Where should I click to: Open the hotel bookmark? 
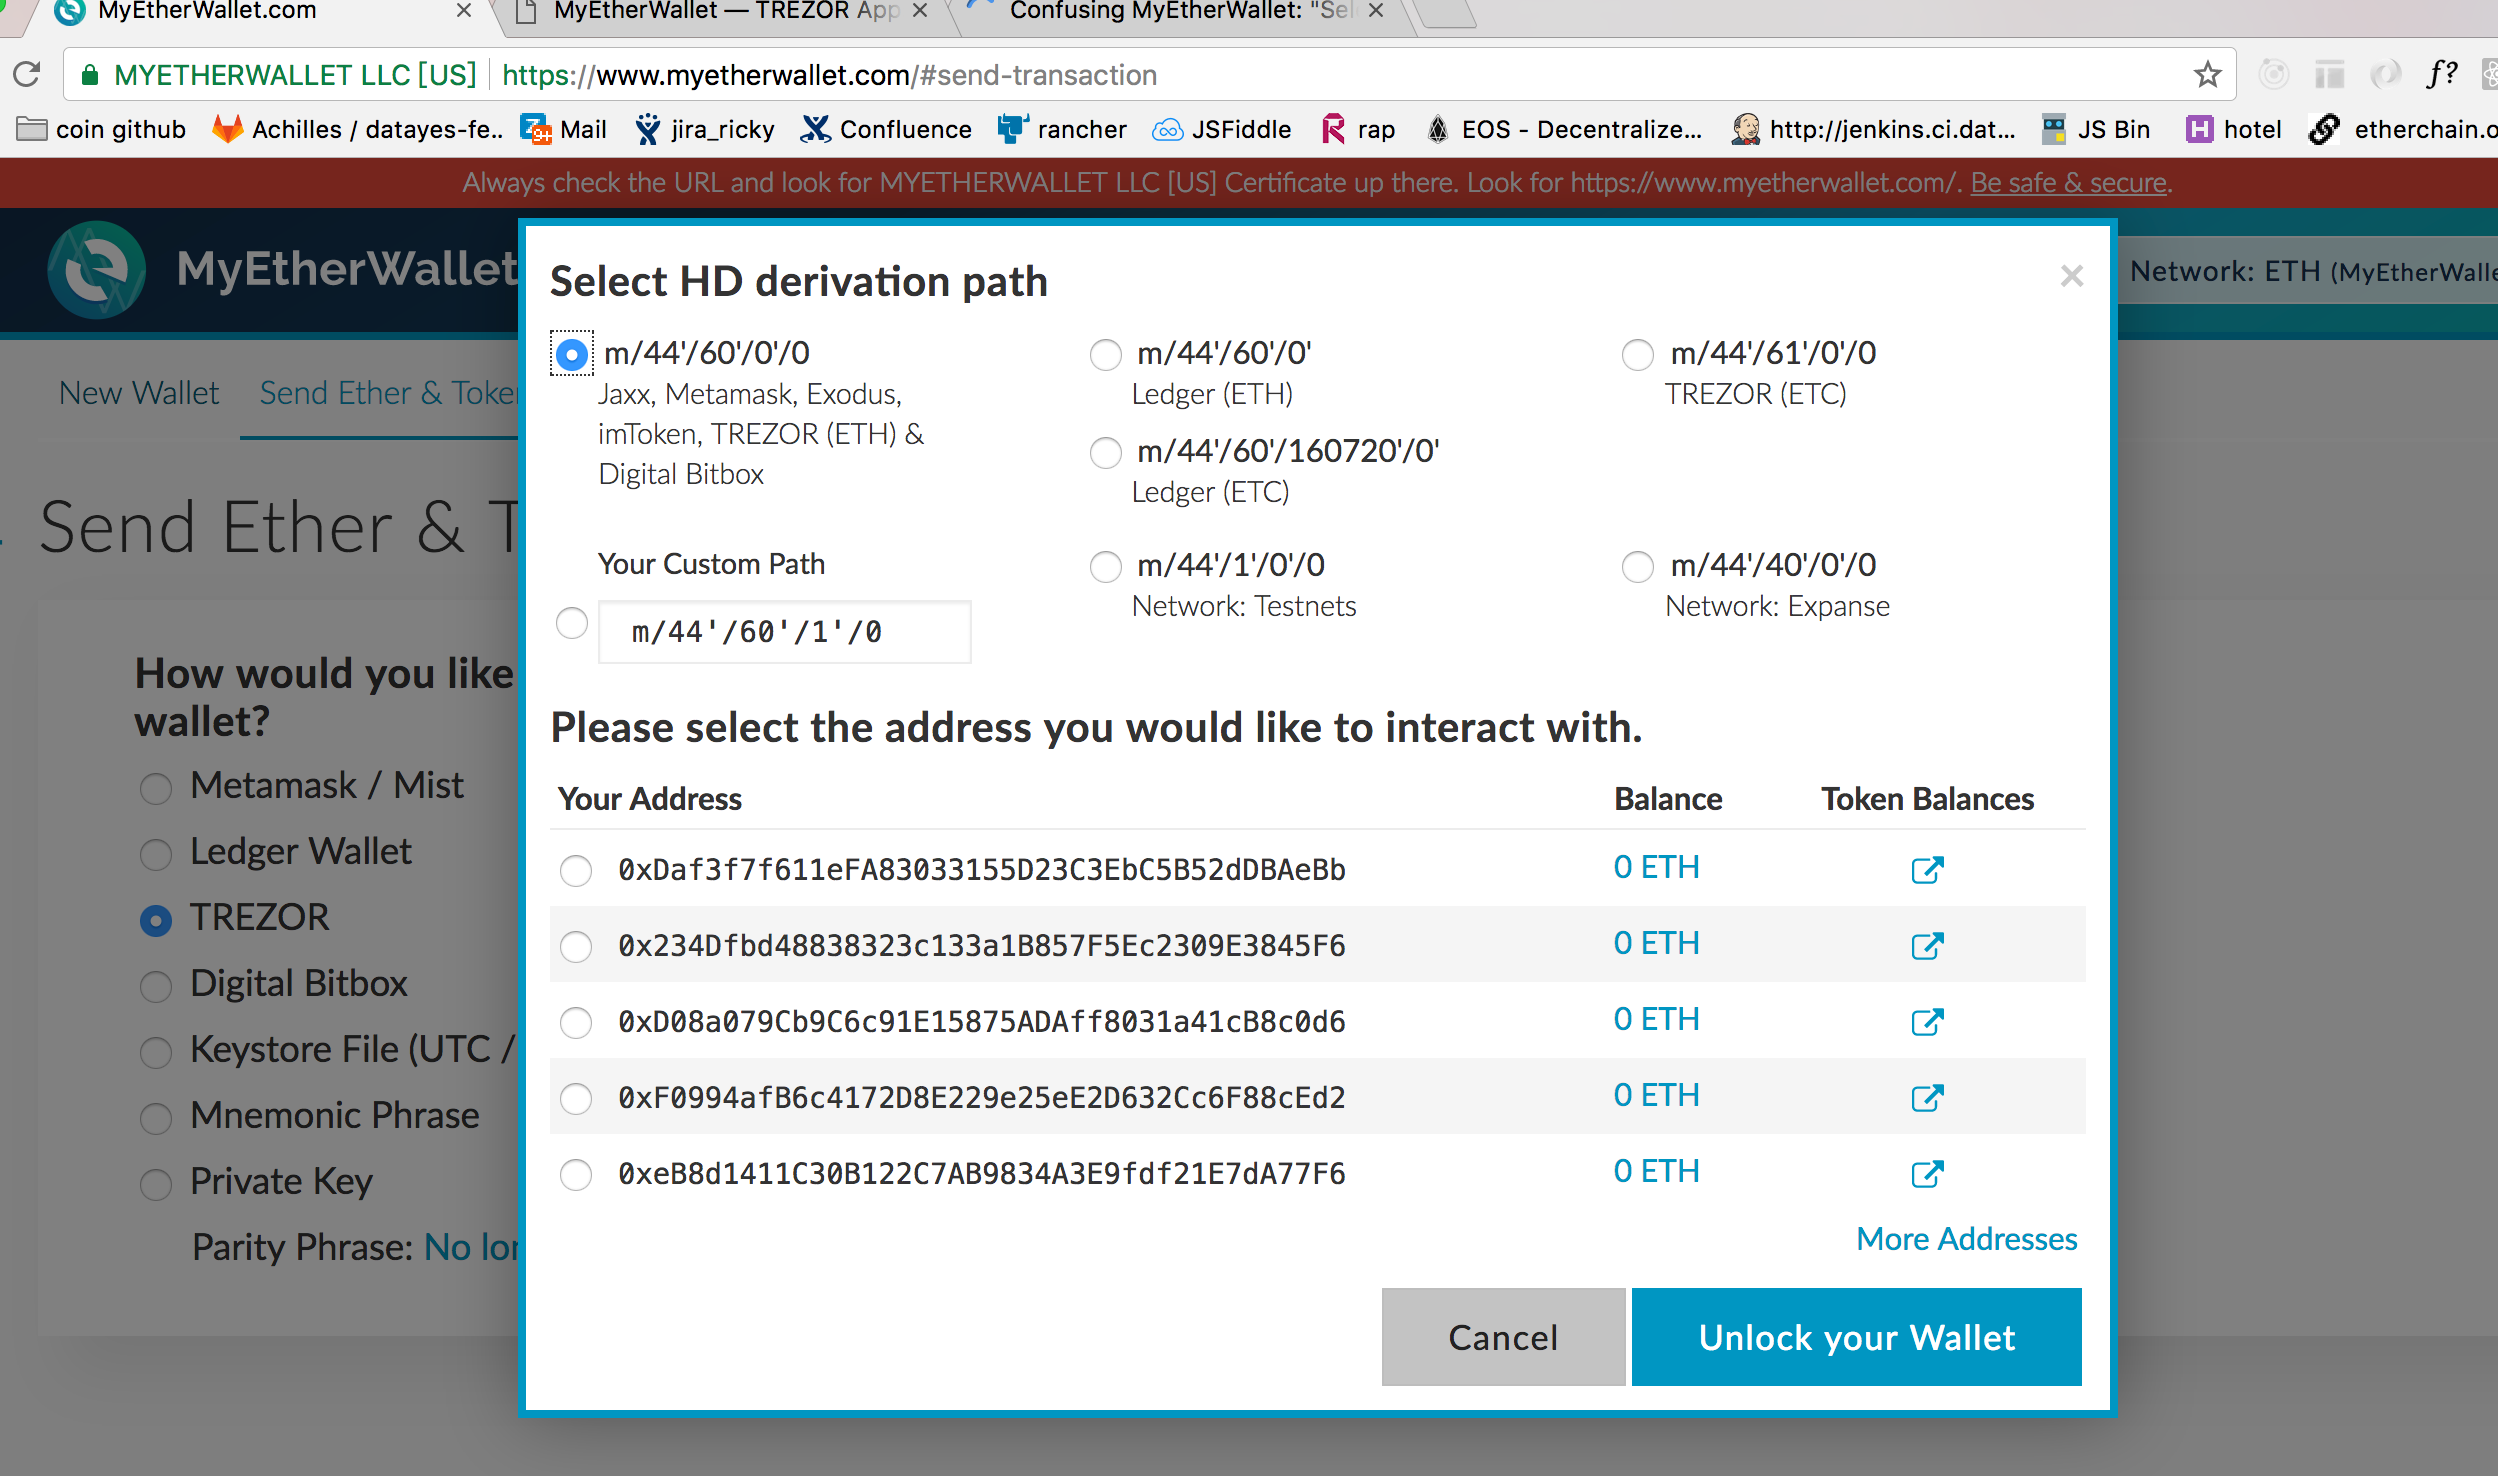(x=2234, y=129)
